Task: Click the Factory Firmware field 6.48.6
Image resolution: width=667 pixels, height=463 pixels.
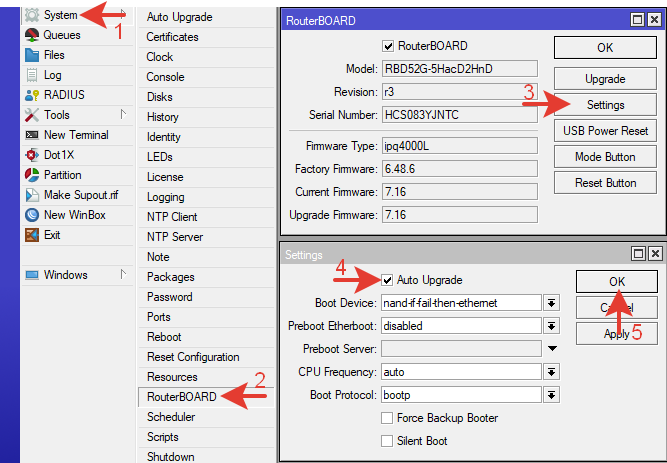Action: pyautogui.click(x=459, y=169)
